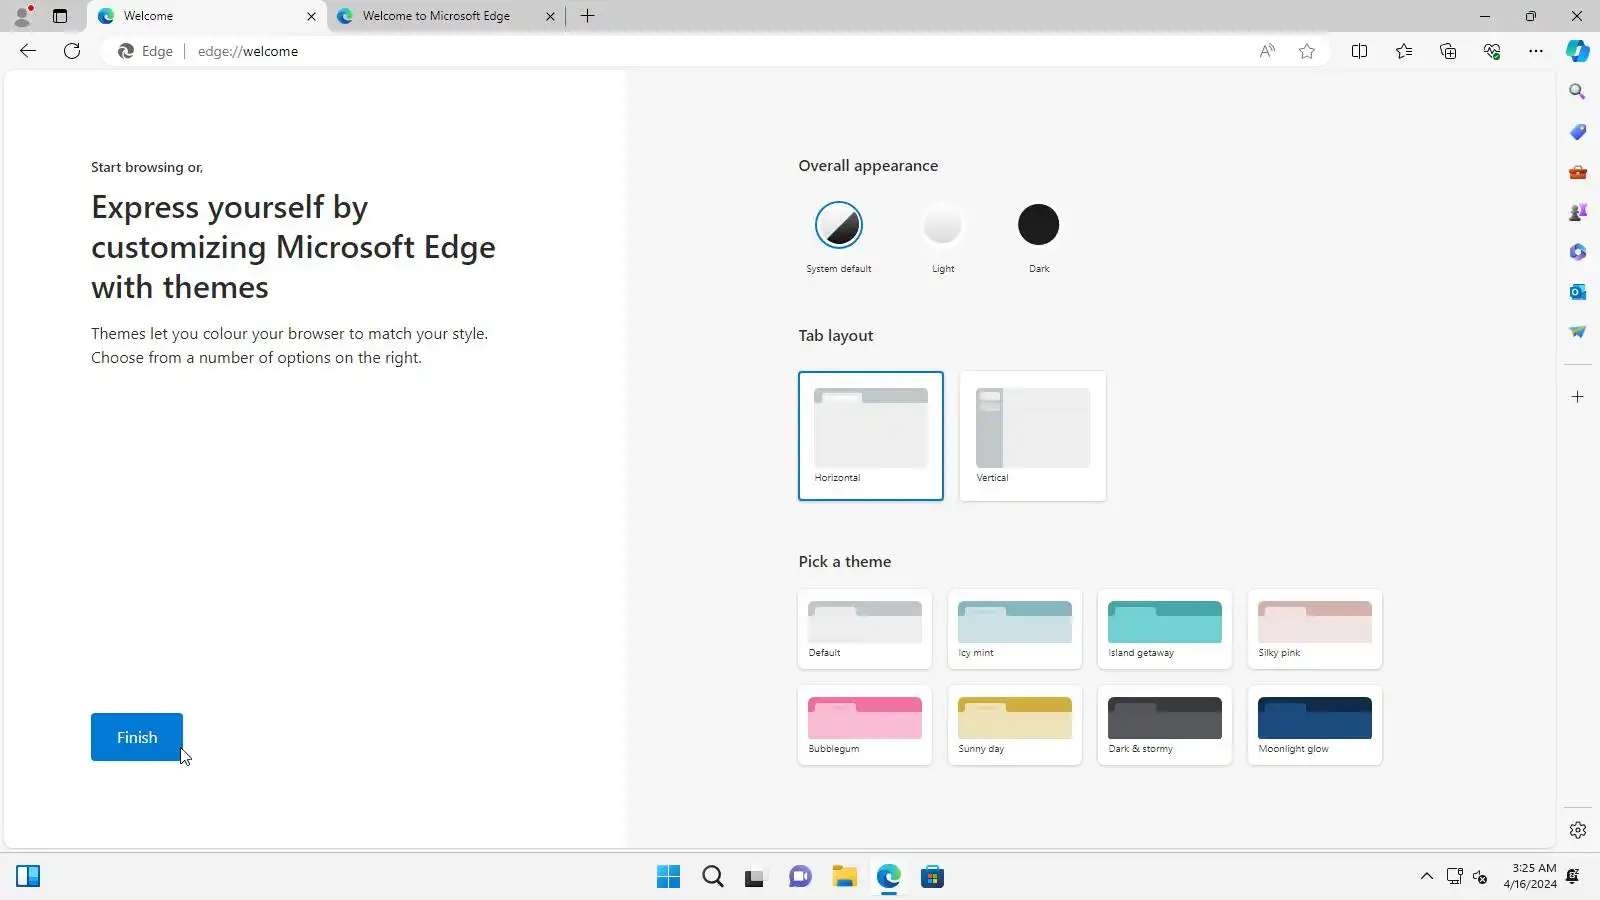Open split screen view
The width and height of the screenshot is (1600, 900).
click(x=1359, y=51)
